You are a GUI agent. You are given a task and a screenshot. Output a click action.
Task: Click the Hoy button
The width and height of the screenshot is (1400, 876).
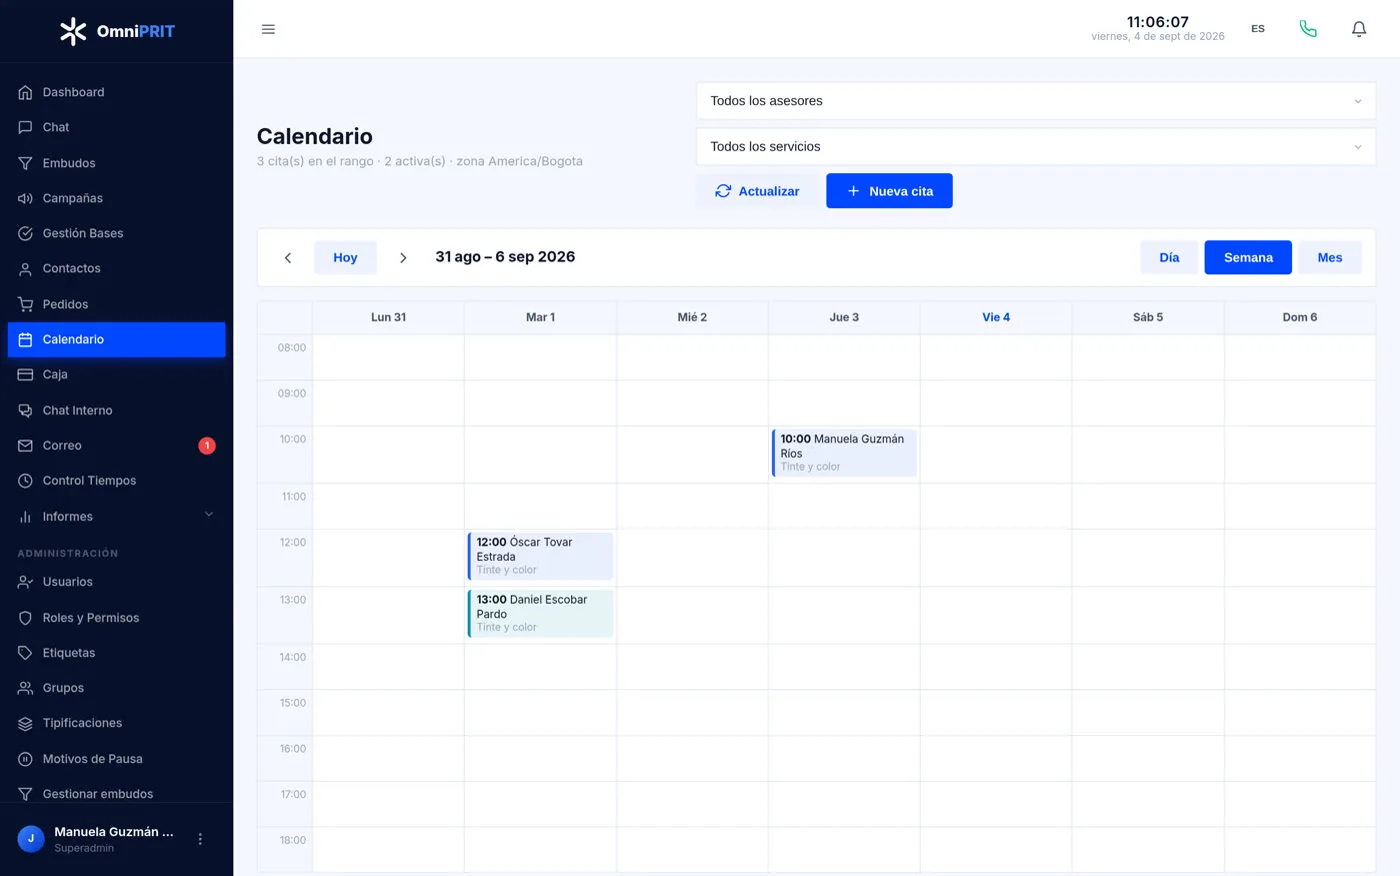(345, 257)
